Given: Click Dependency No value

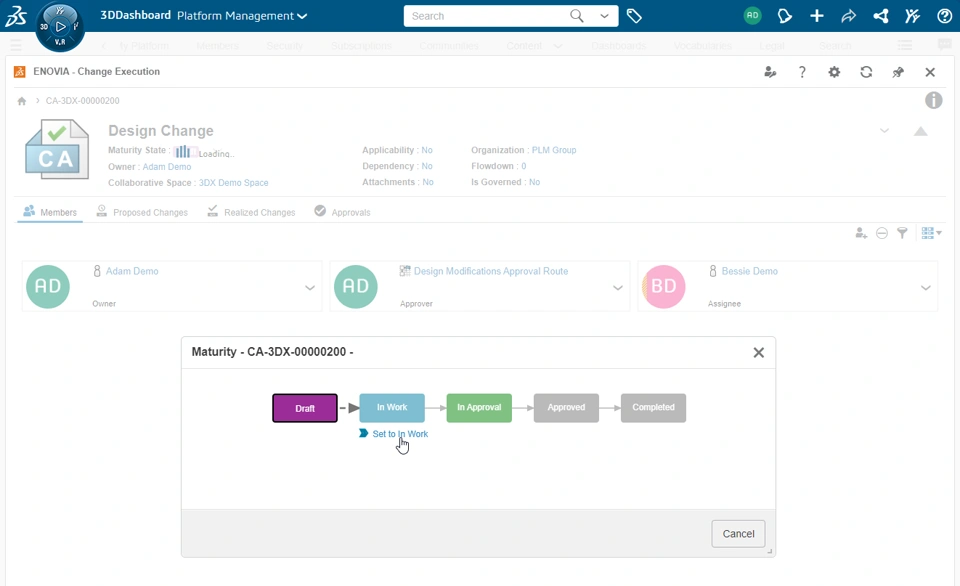Looking at the screenshot, I should [x=427, y=166].
